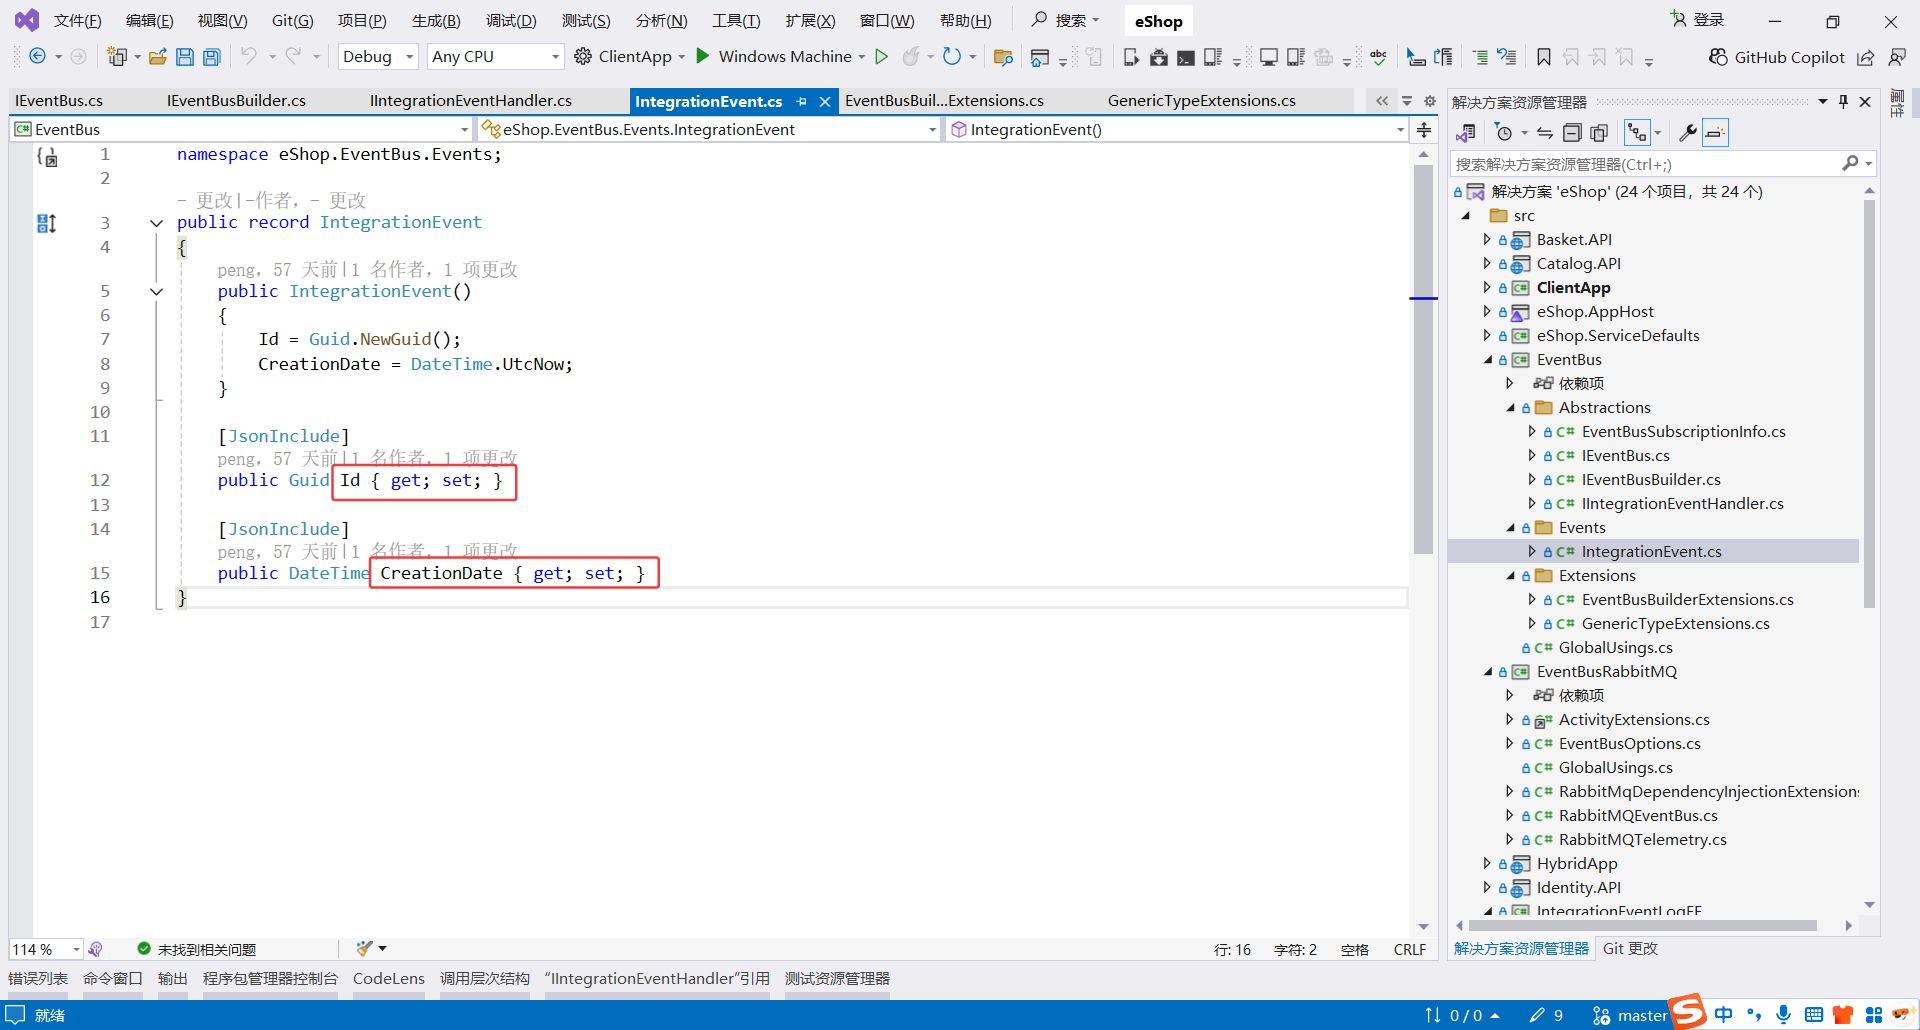Switch views icon in Solution Explorer toolbar
The image size is (1920, 1030).
coord(1466,133)
